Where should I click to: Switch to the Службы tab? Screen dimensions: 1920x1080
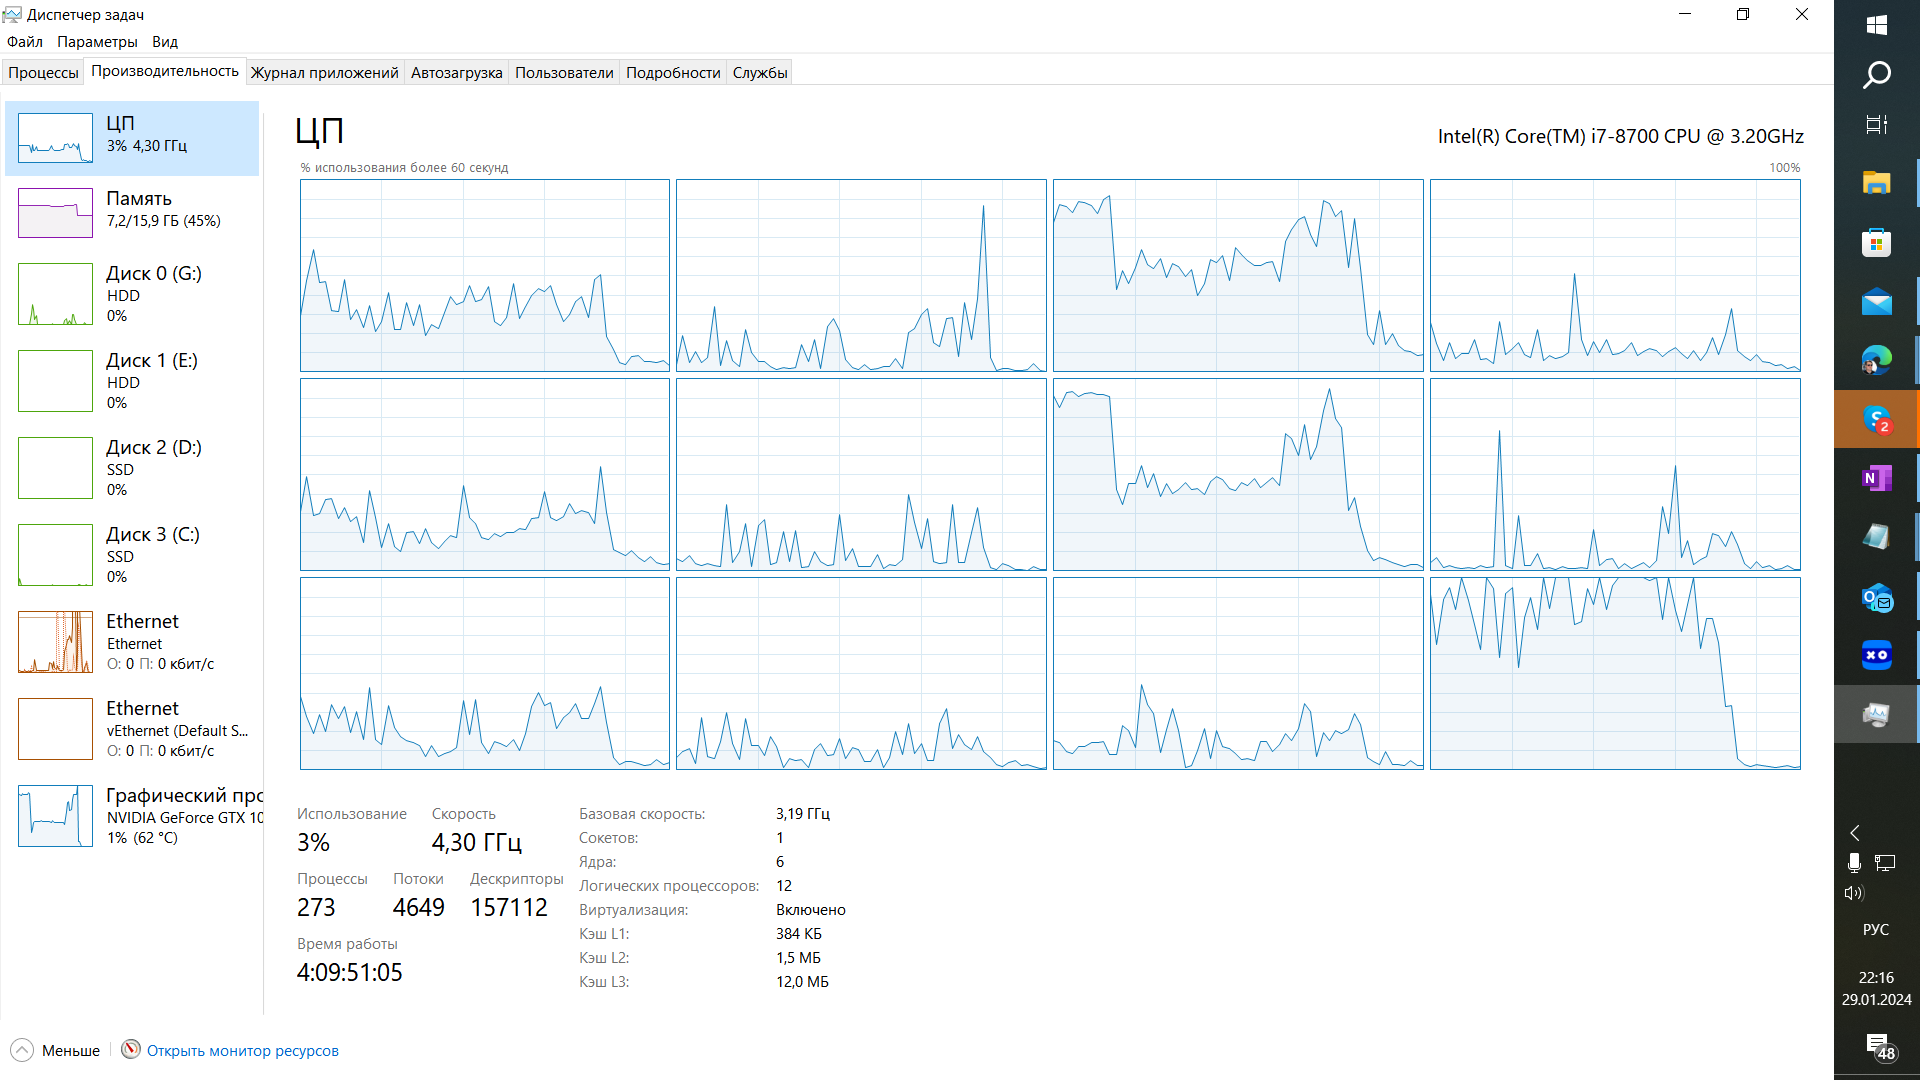[760, 72]
